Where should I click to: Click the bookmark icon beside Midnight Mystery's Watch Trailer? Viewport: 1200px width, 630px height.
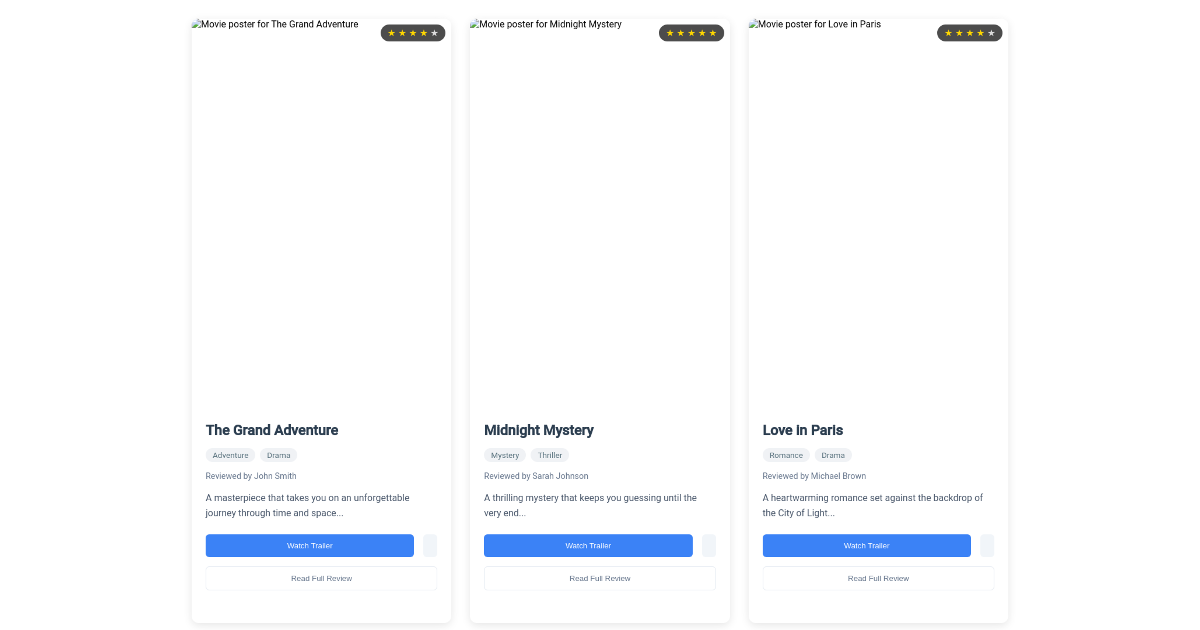(x=709, y=545)
